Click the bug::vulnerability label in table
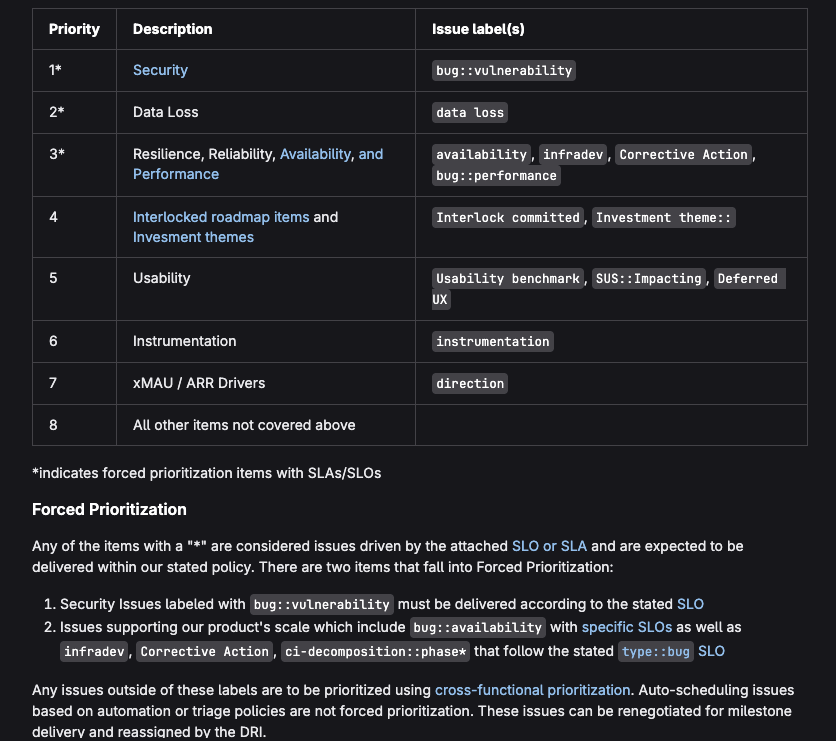This screenshot has height=741, width=836. tap(503, 70)
